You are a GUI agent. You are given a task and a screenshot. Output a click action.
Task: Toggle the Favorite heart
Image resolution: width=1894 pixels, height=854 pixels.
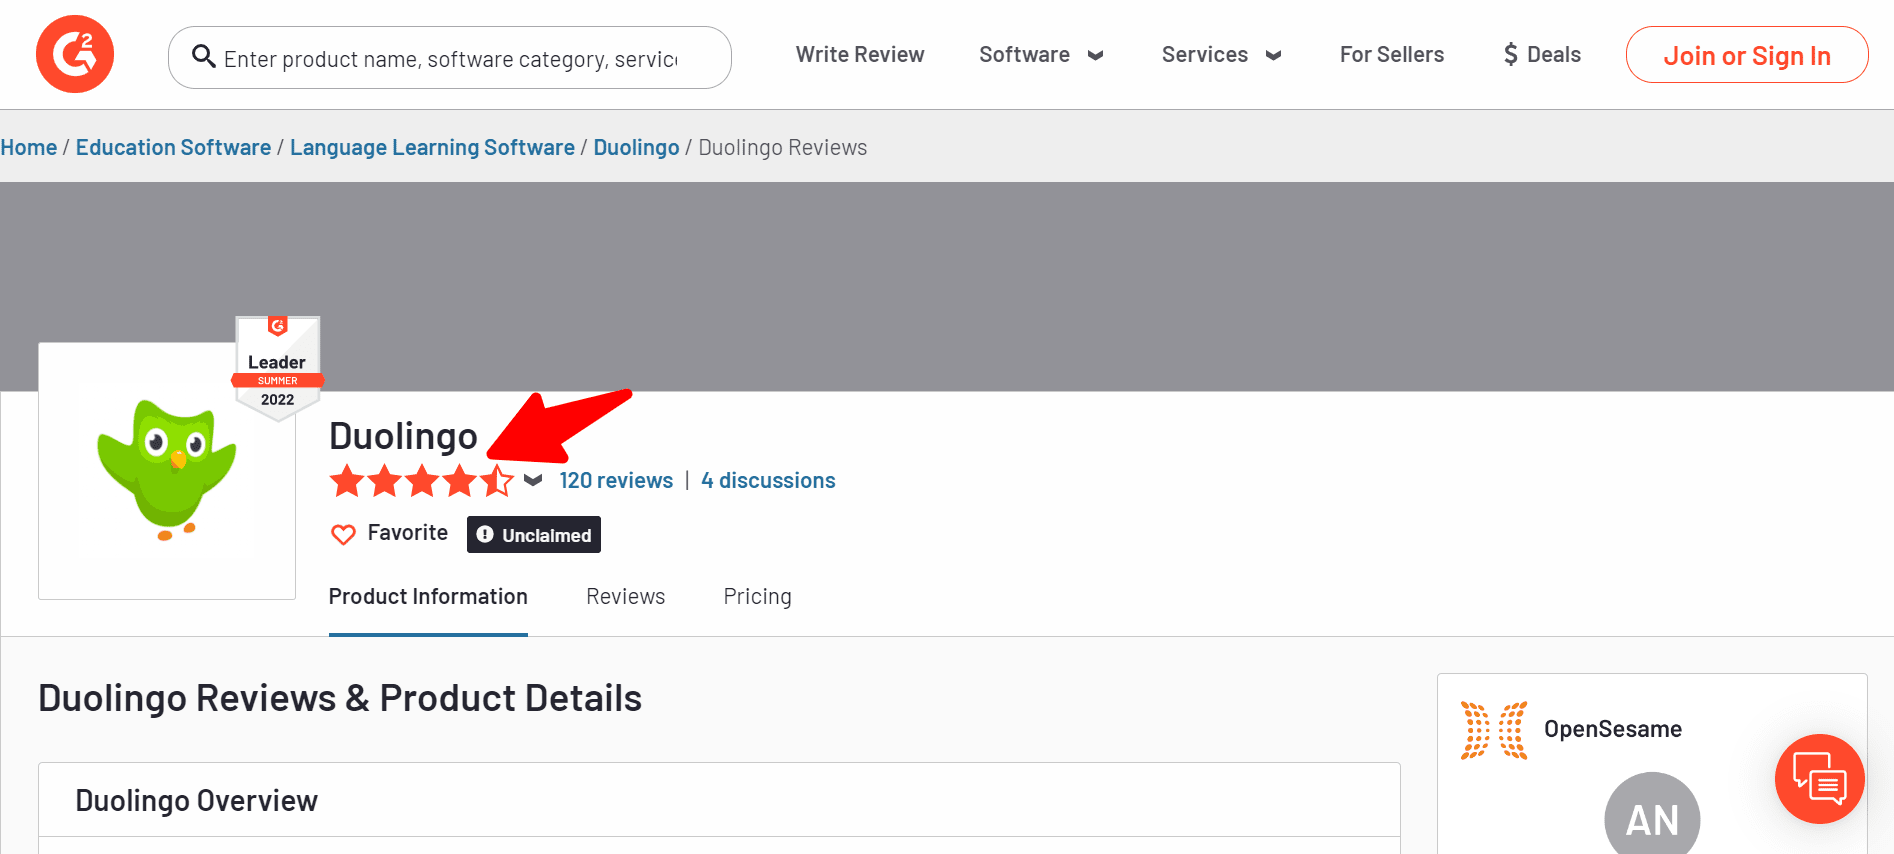coord(343,534)
